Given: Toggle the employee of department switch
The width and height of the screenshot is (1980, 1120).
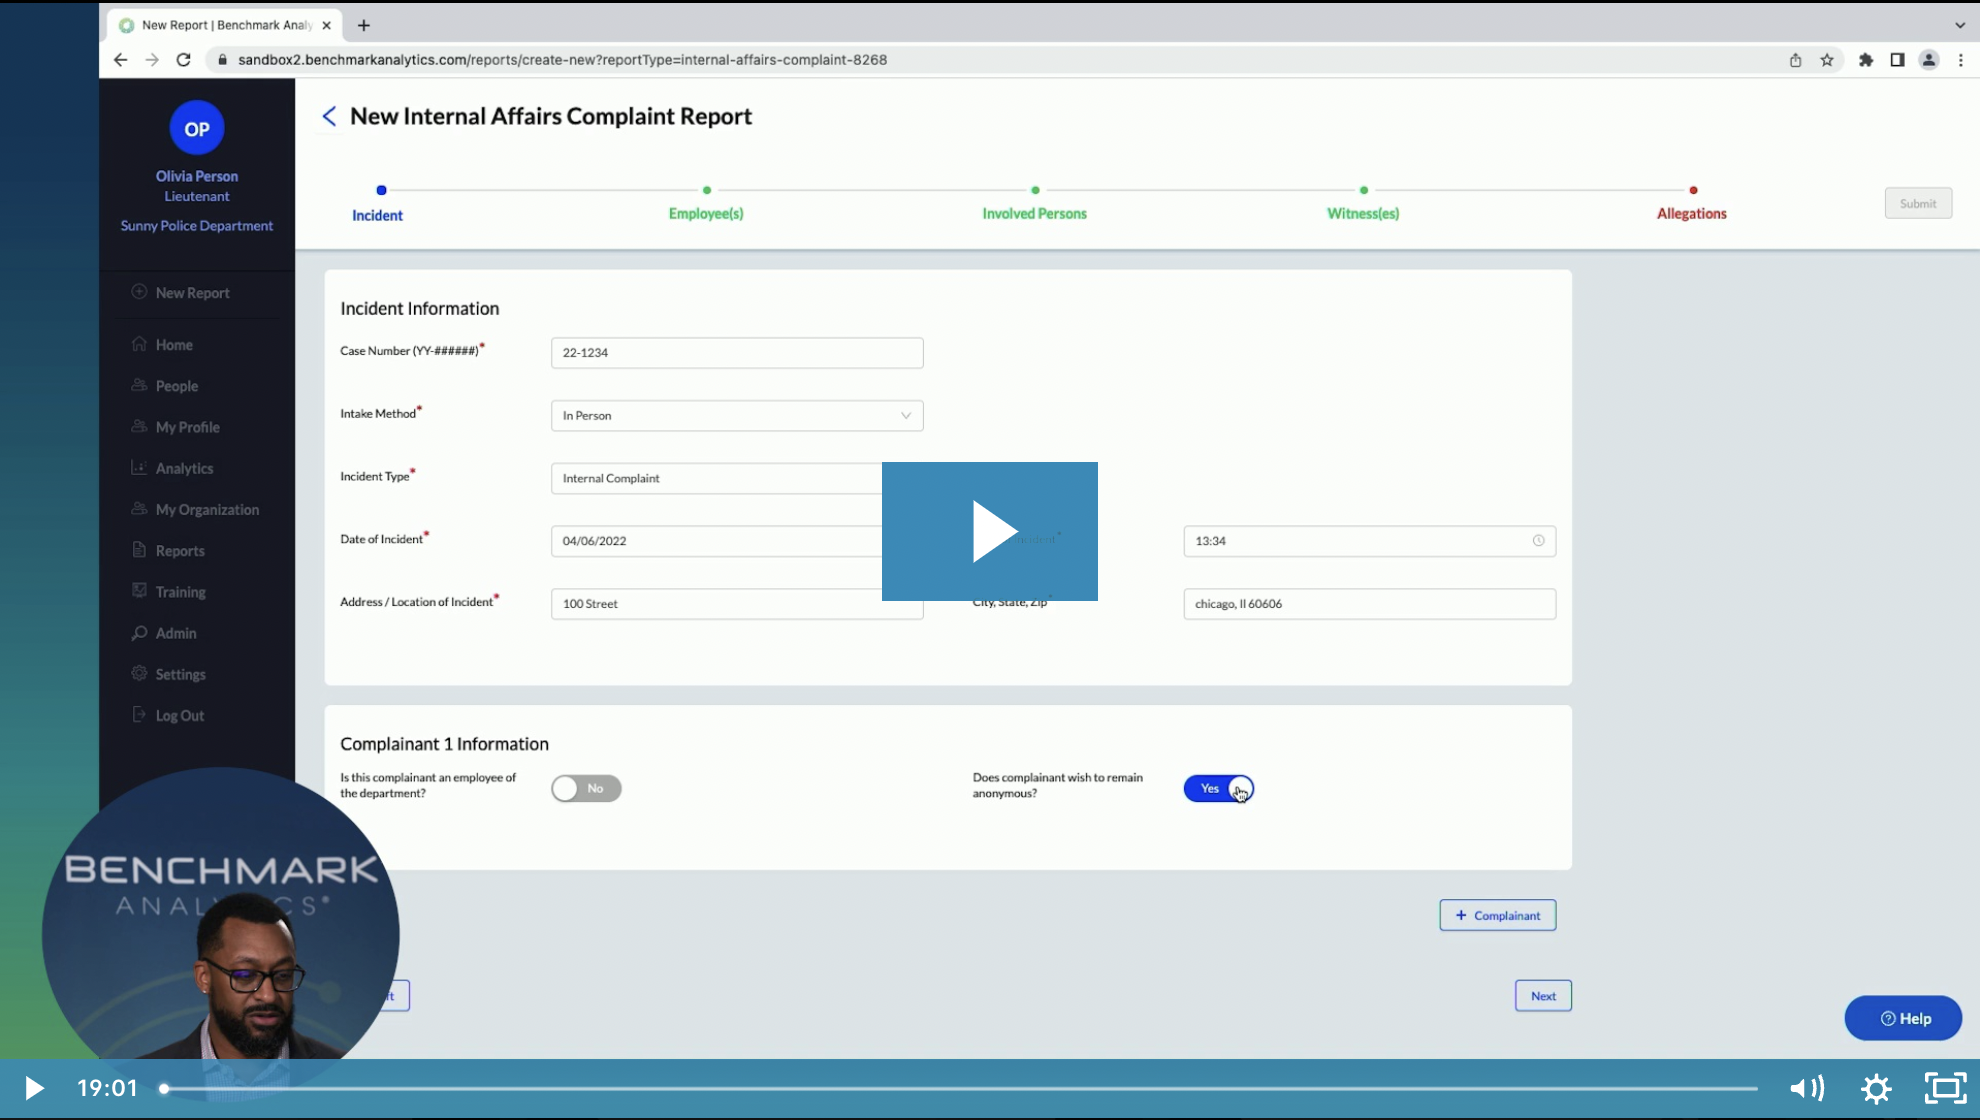Looking at the screenshot, I should coord(586,788).
